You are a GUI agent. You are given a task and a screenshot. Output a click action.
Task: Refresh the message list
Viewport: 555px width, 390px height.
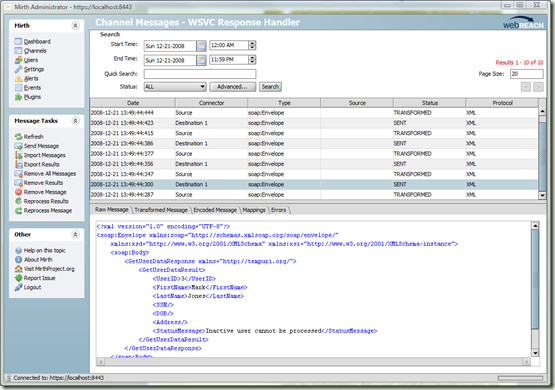pos(29,137)
